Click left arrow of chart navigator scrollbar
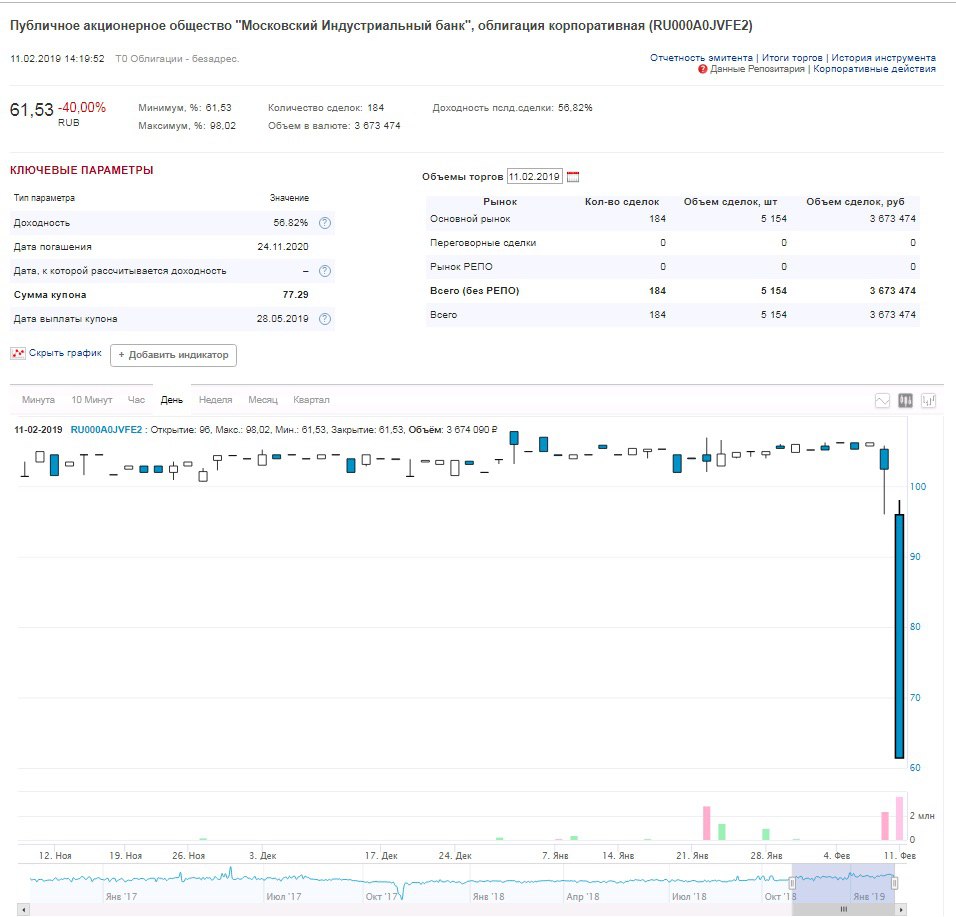The width and height of the screenshot is (956, 917). pyautogui.click(x=24, y=909)
